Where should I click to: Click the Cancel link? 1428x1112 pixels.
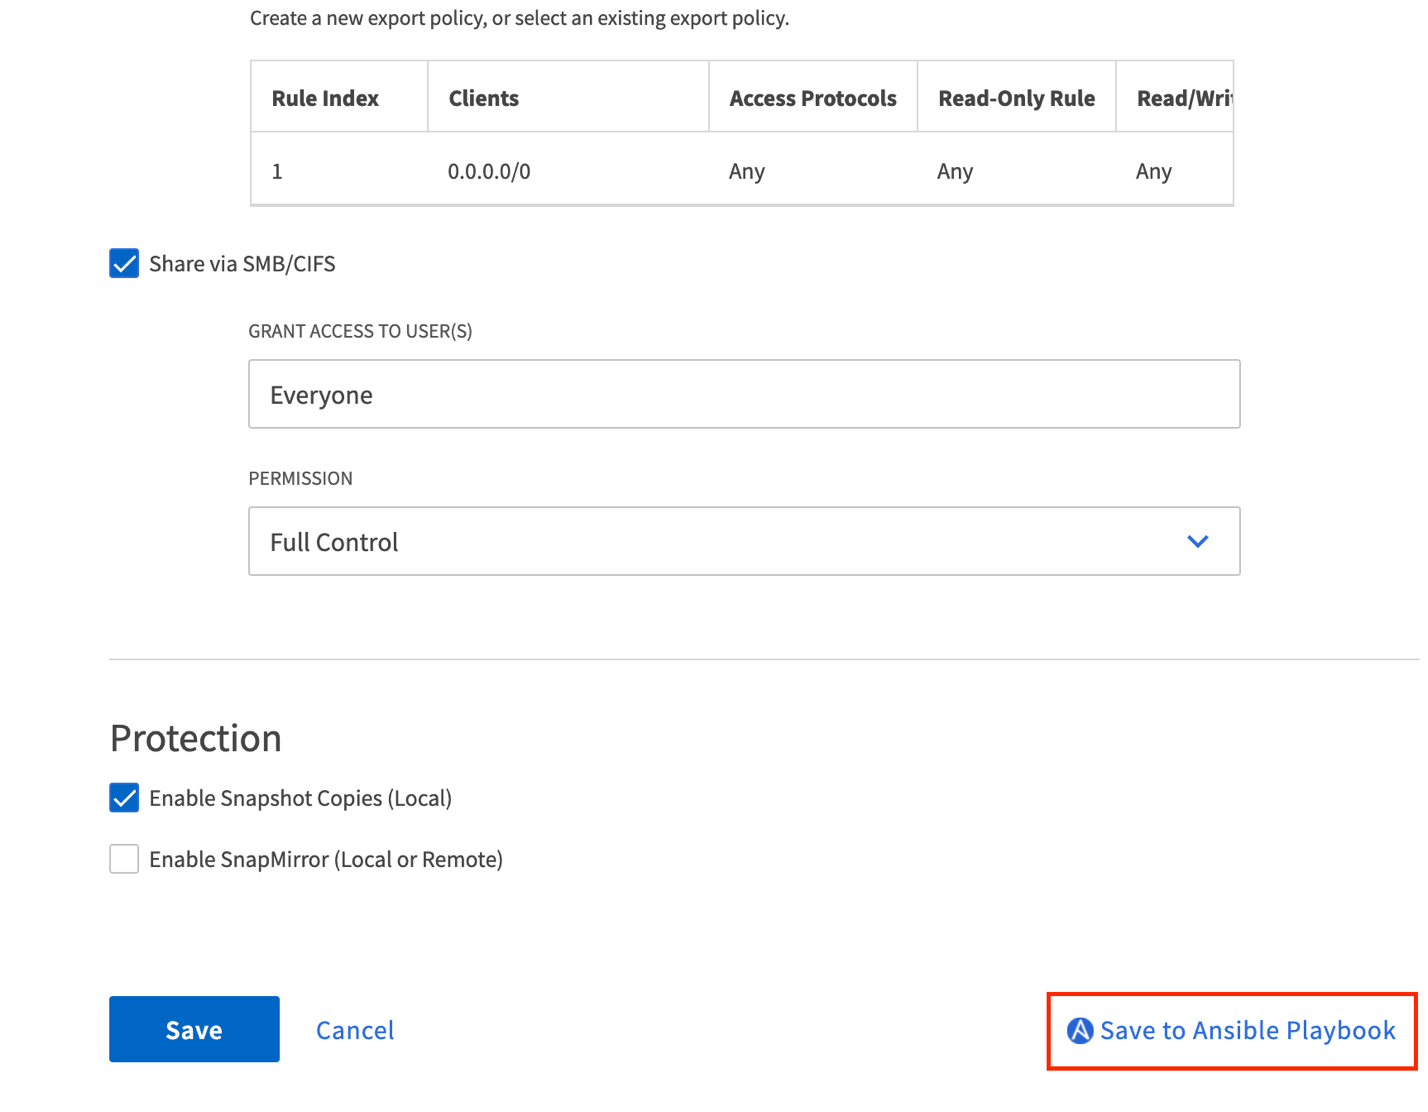click(x=355, y=1030)
